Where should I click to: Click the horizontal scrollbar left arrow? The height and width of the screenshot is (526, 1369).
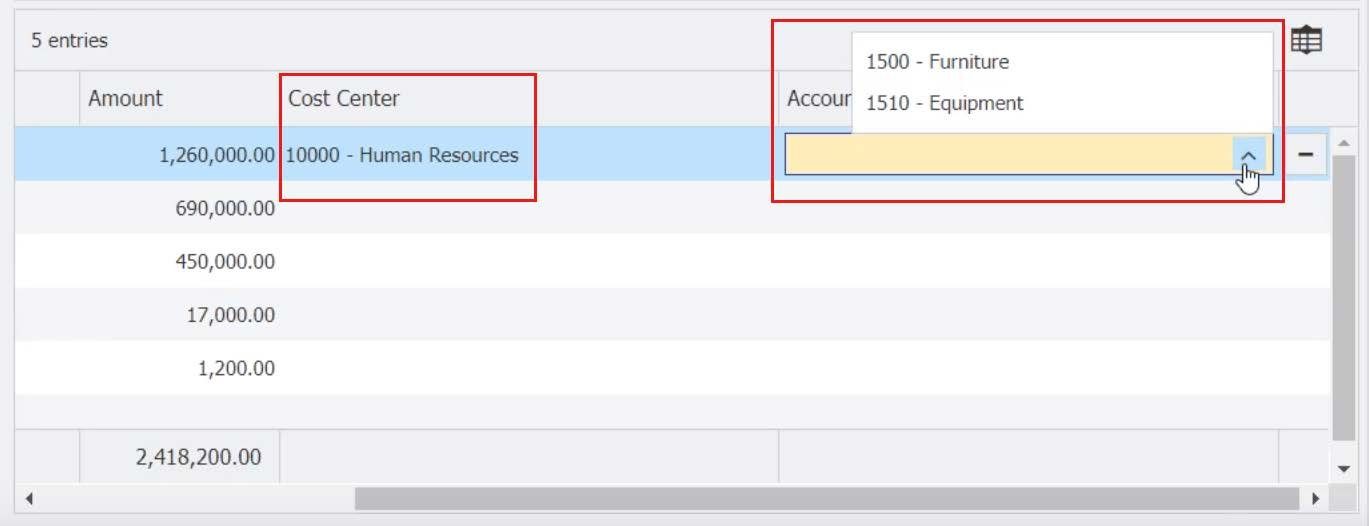pyautogui.click(x=29, y=498)
